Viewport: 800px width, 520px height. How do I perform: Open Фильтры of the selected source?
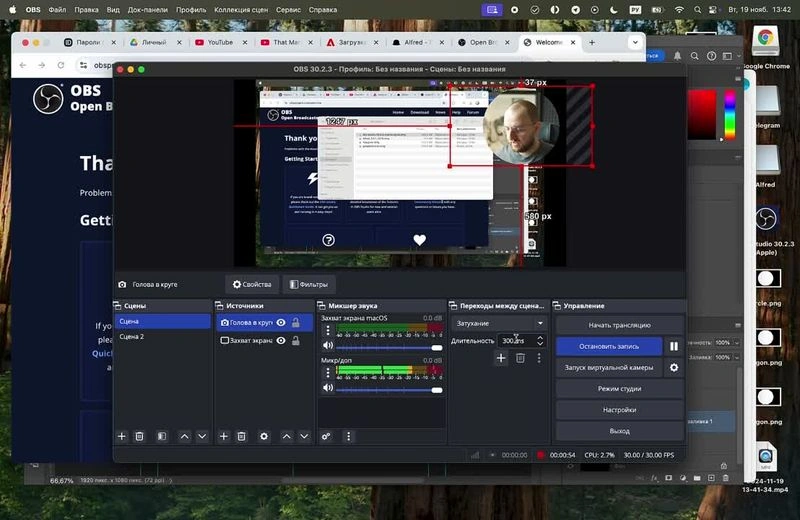click(309, 285)
